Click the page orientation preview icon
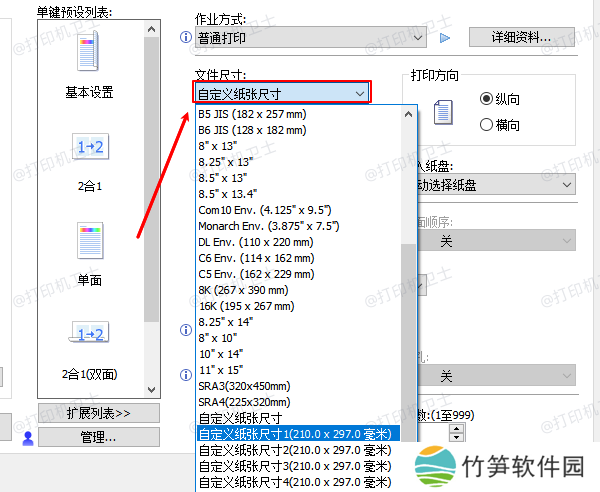600x492 pixels. [443, 112]
